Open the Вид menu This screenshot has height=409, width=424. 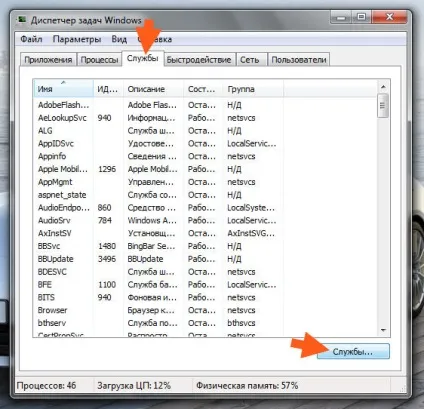click(x=119, y=39)
